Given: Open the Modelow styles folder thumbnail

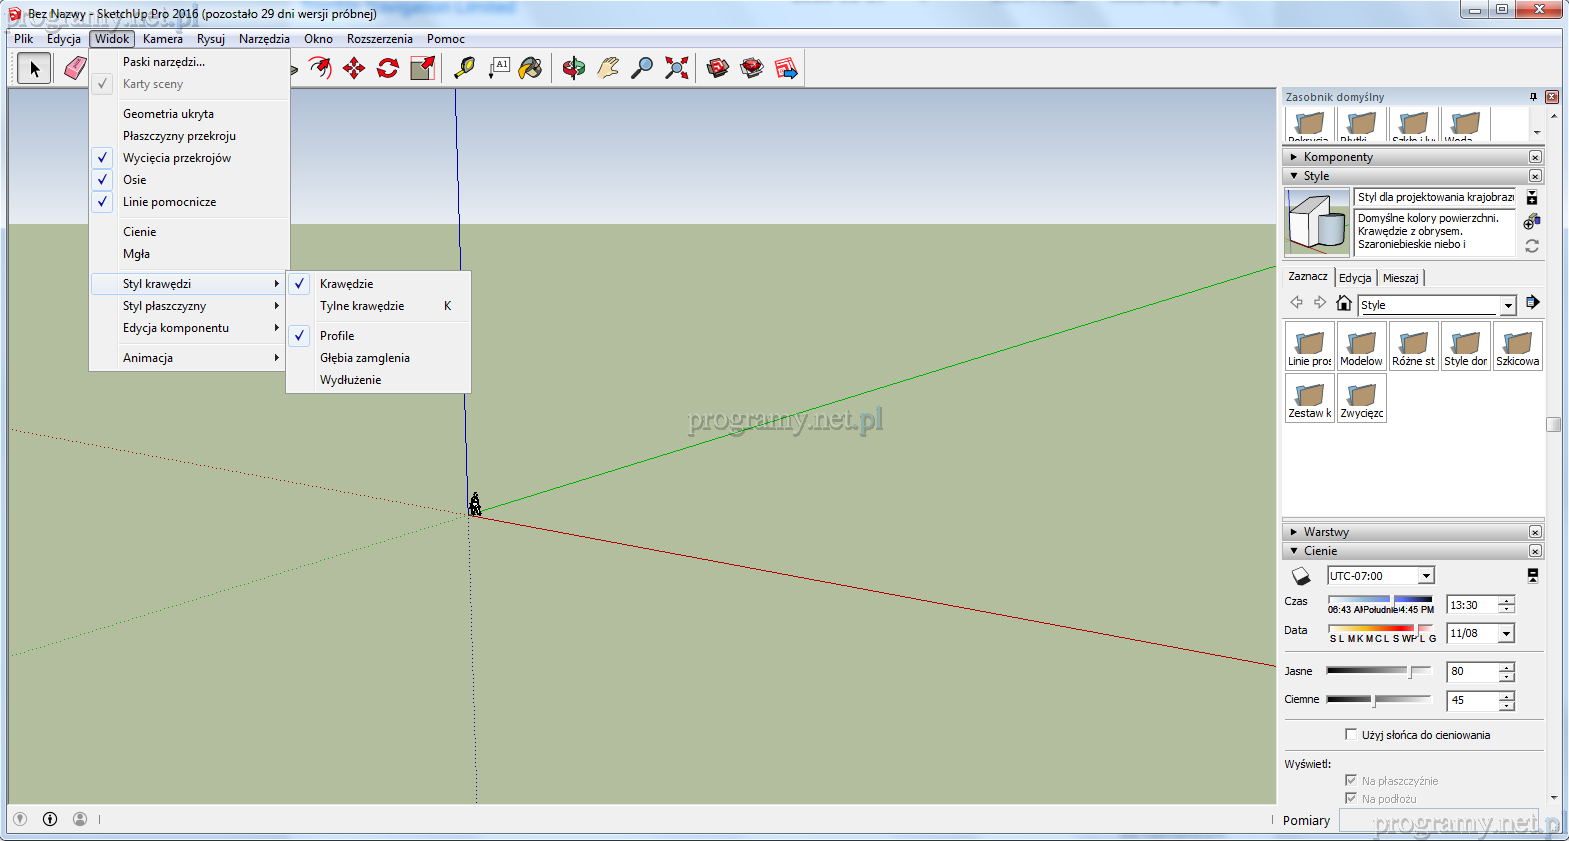Looking at the screenshot, I should click(x=1361, y=346).
